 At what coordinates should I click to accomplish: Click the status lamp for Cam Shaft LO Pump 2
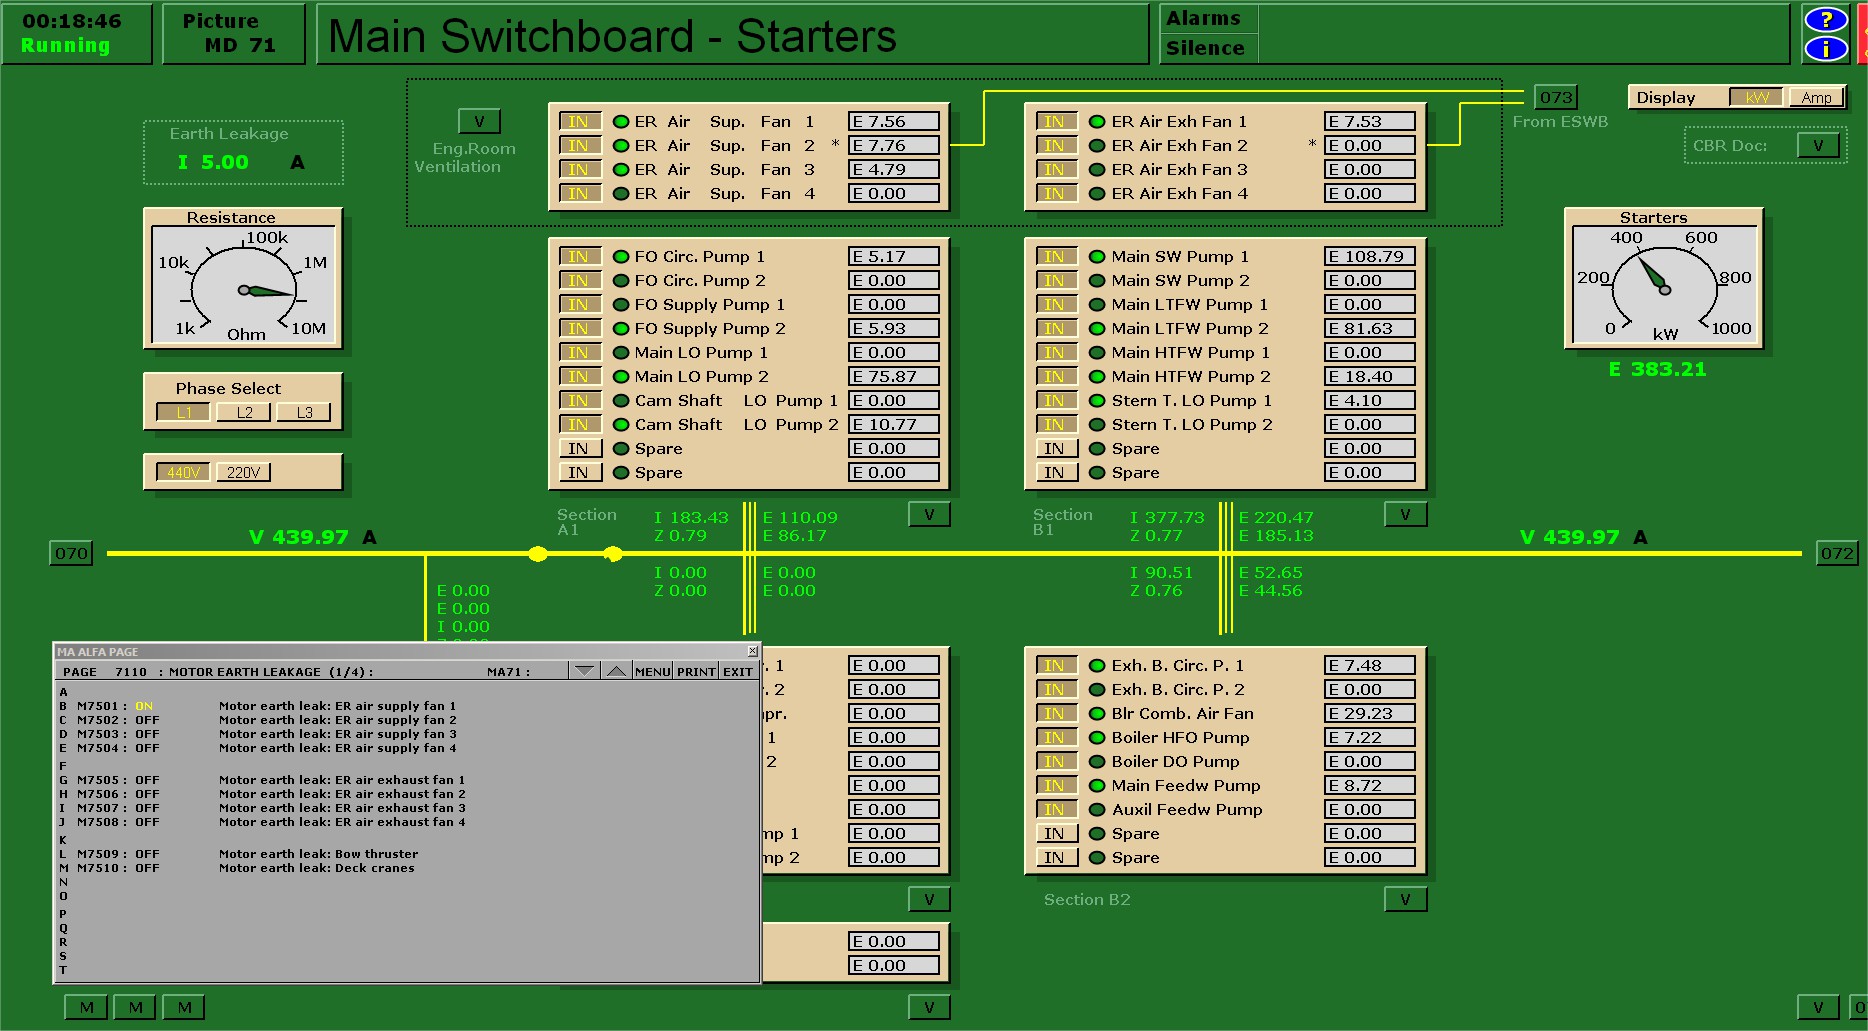pyautogui.click(x=621, y=425)
